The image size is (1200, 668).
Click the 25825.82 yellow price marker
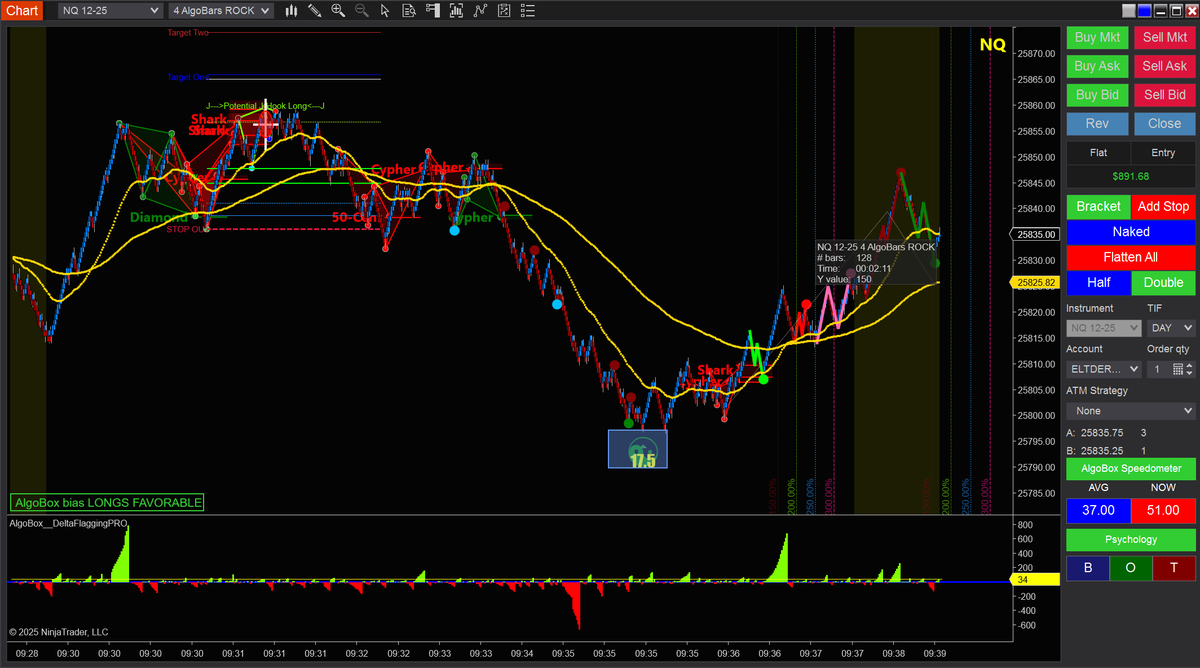point(1037,283)
